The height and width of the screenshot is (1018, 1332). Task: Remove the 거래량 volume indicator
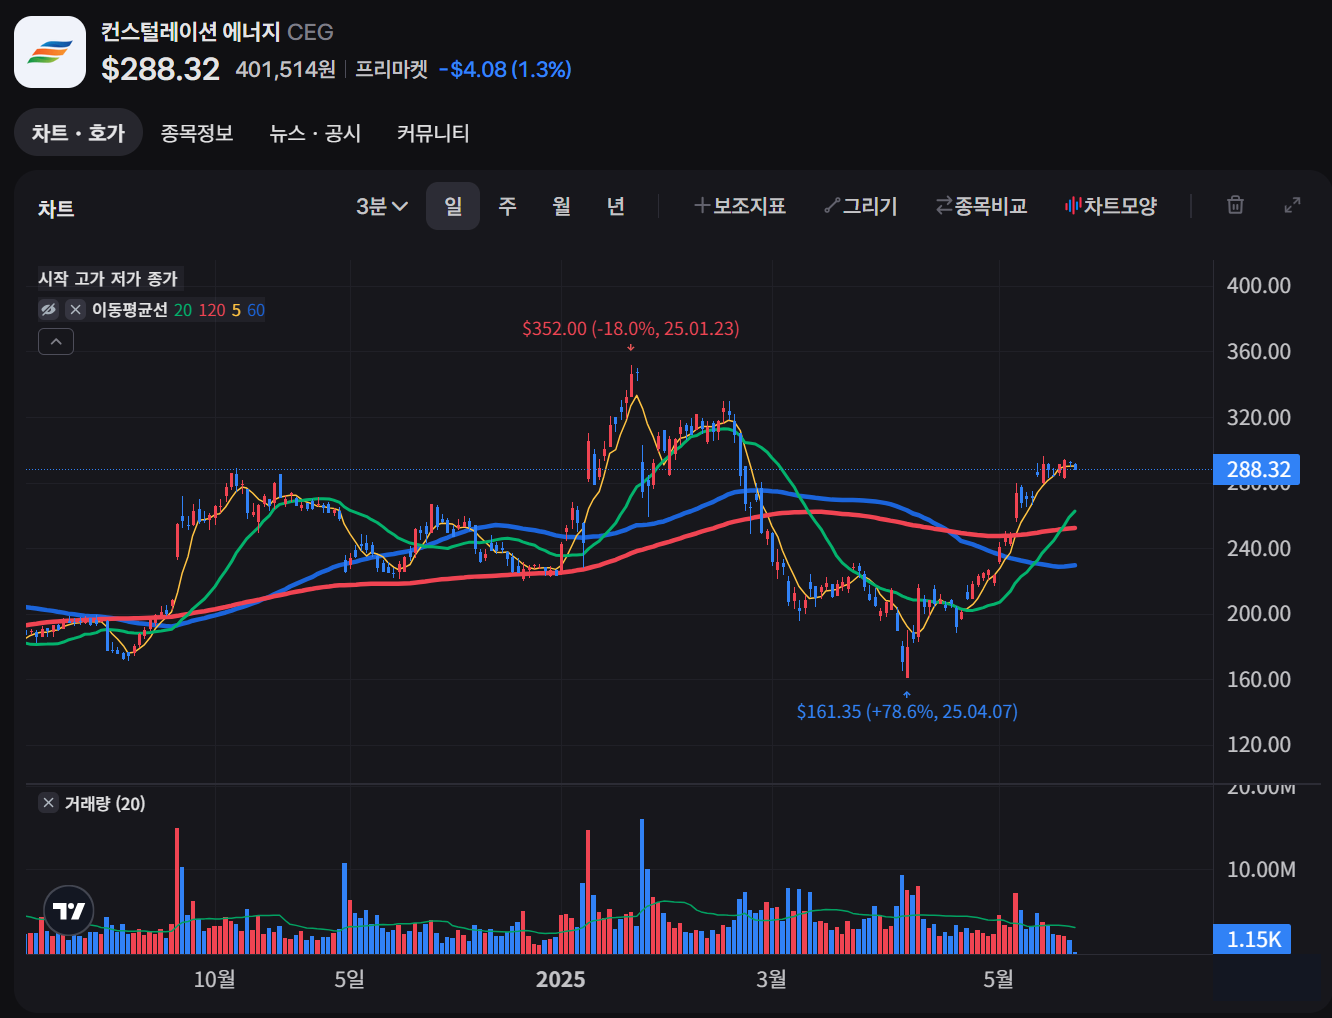coord(49,803)
